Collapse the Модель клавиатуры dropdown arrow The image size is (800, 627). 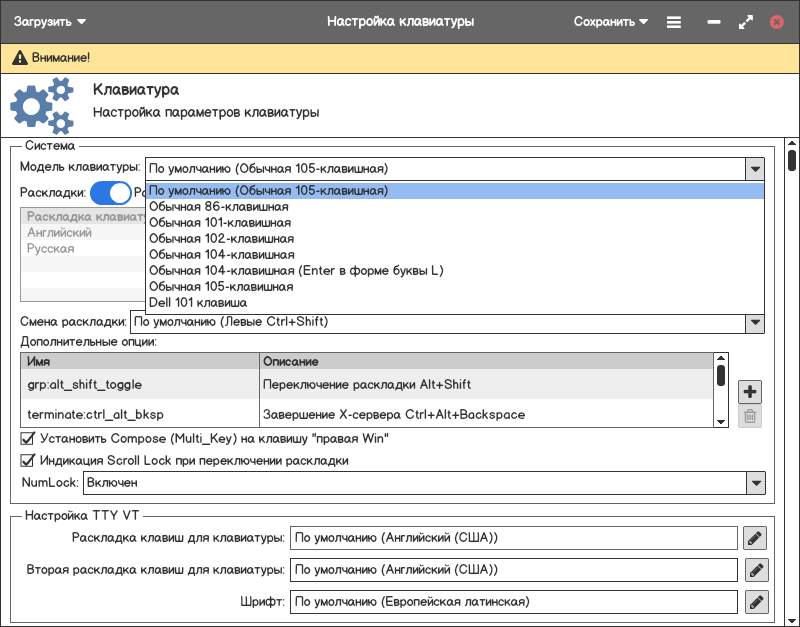click(755, 169)
